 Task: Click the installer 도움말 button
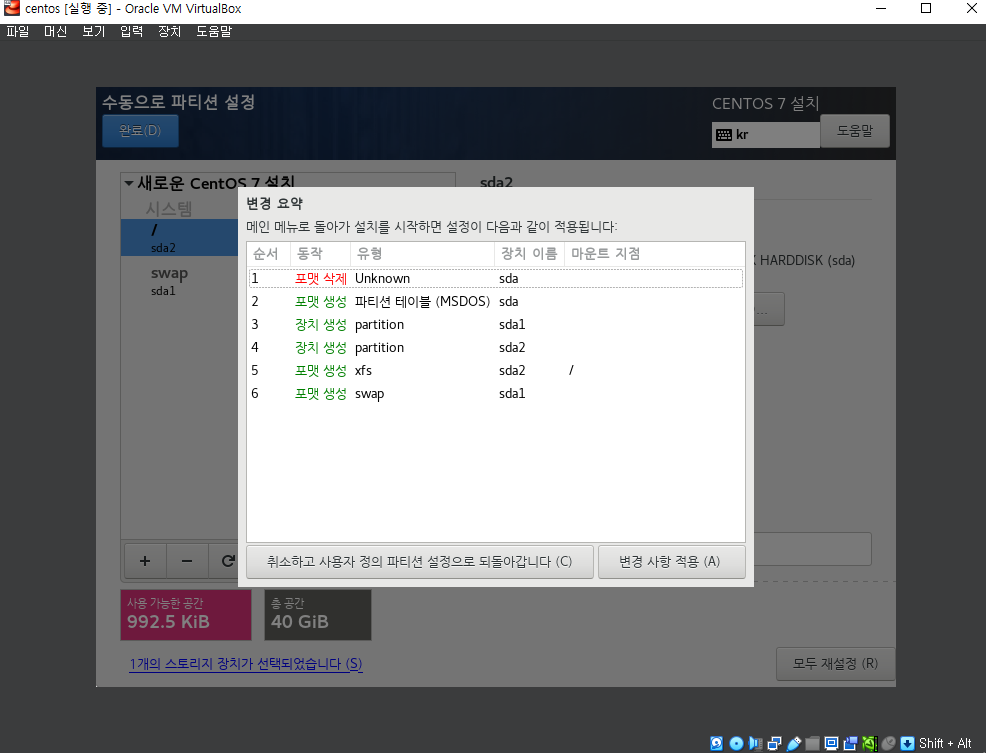click(x=855, y=131)
